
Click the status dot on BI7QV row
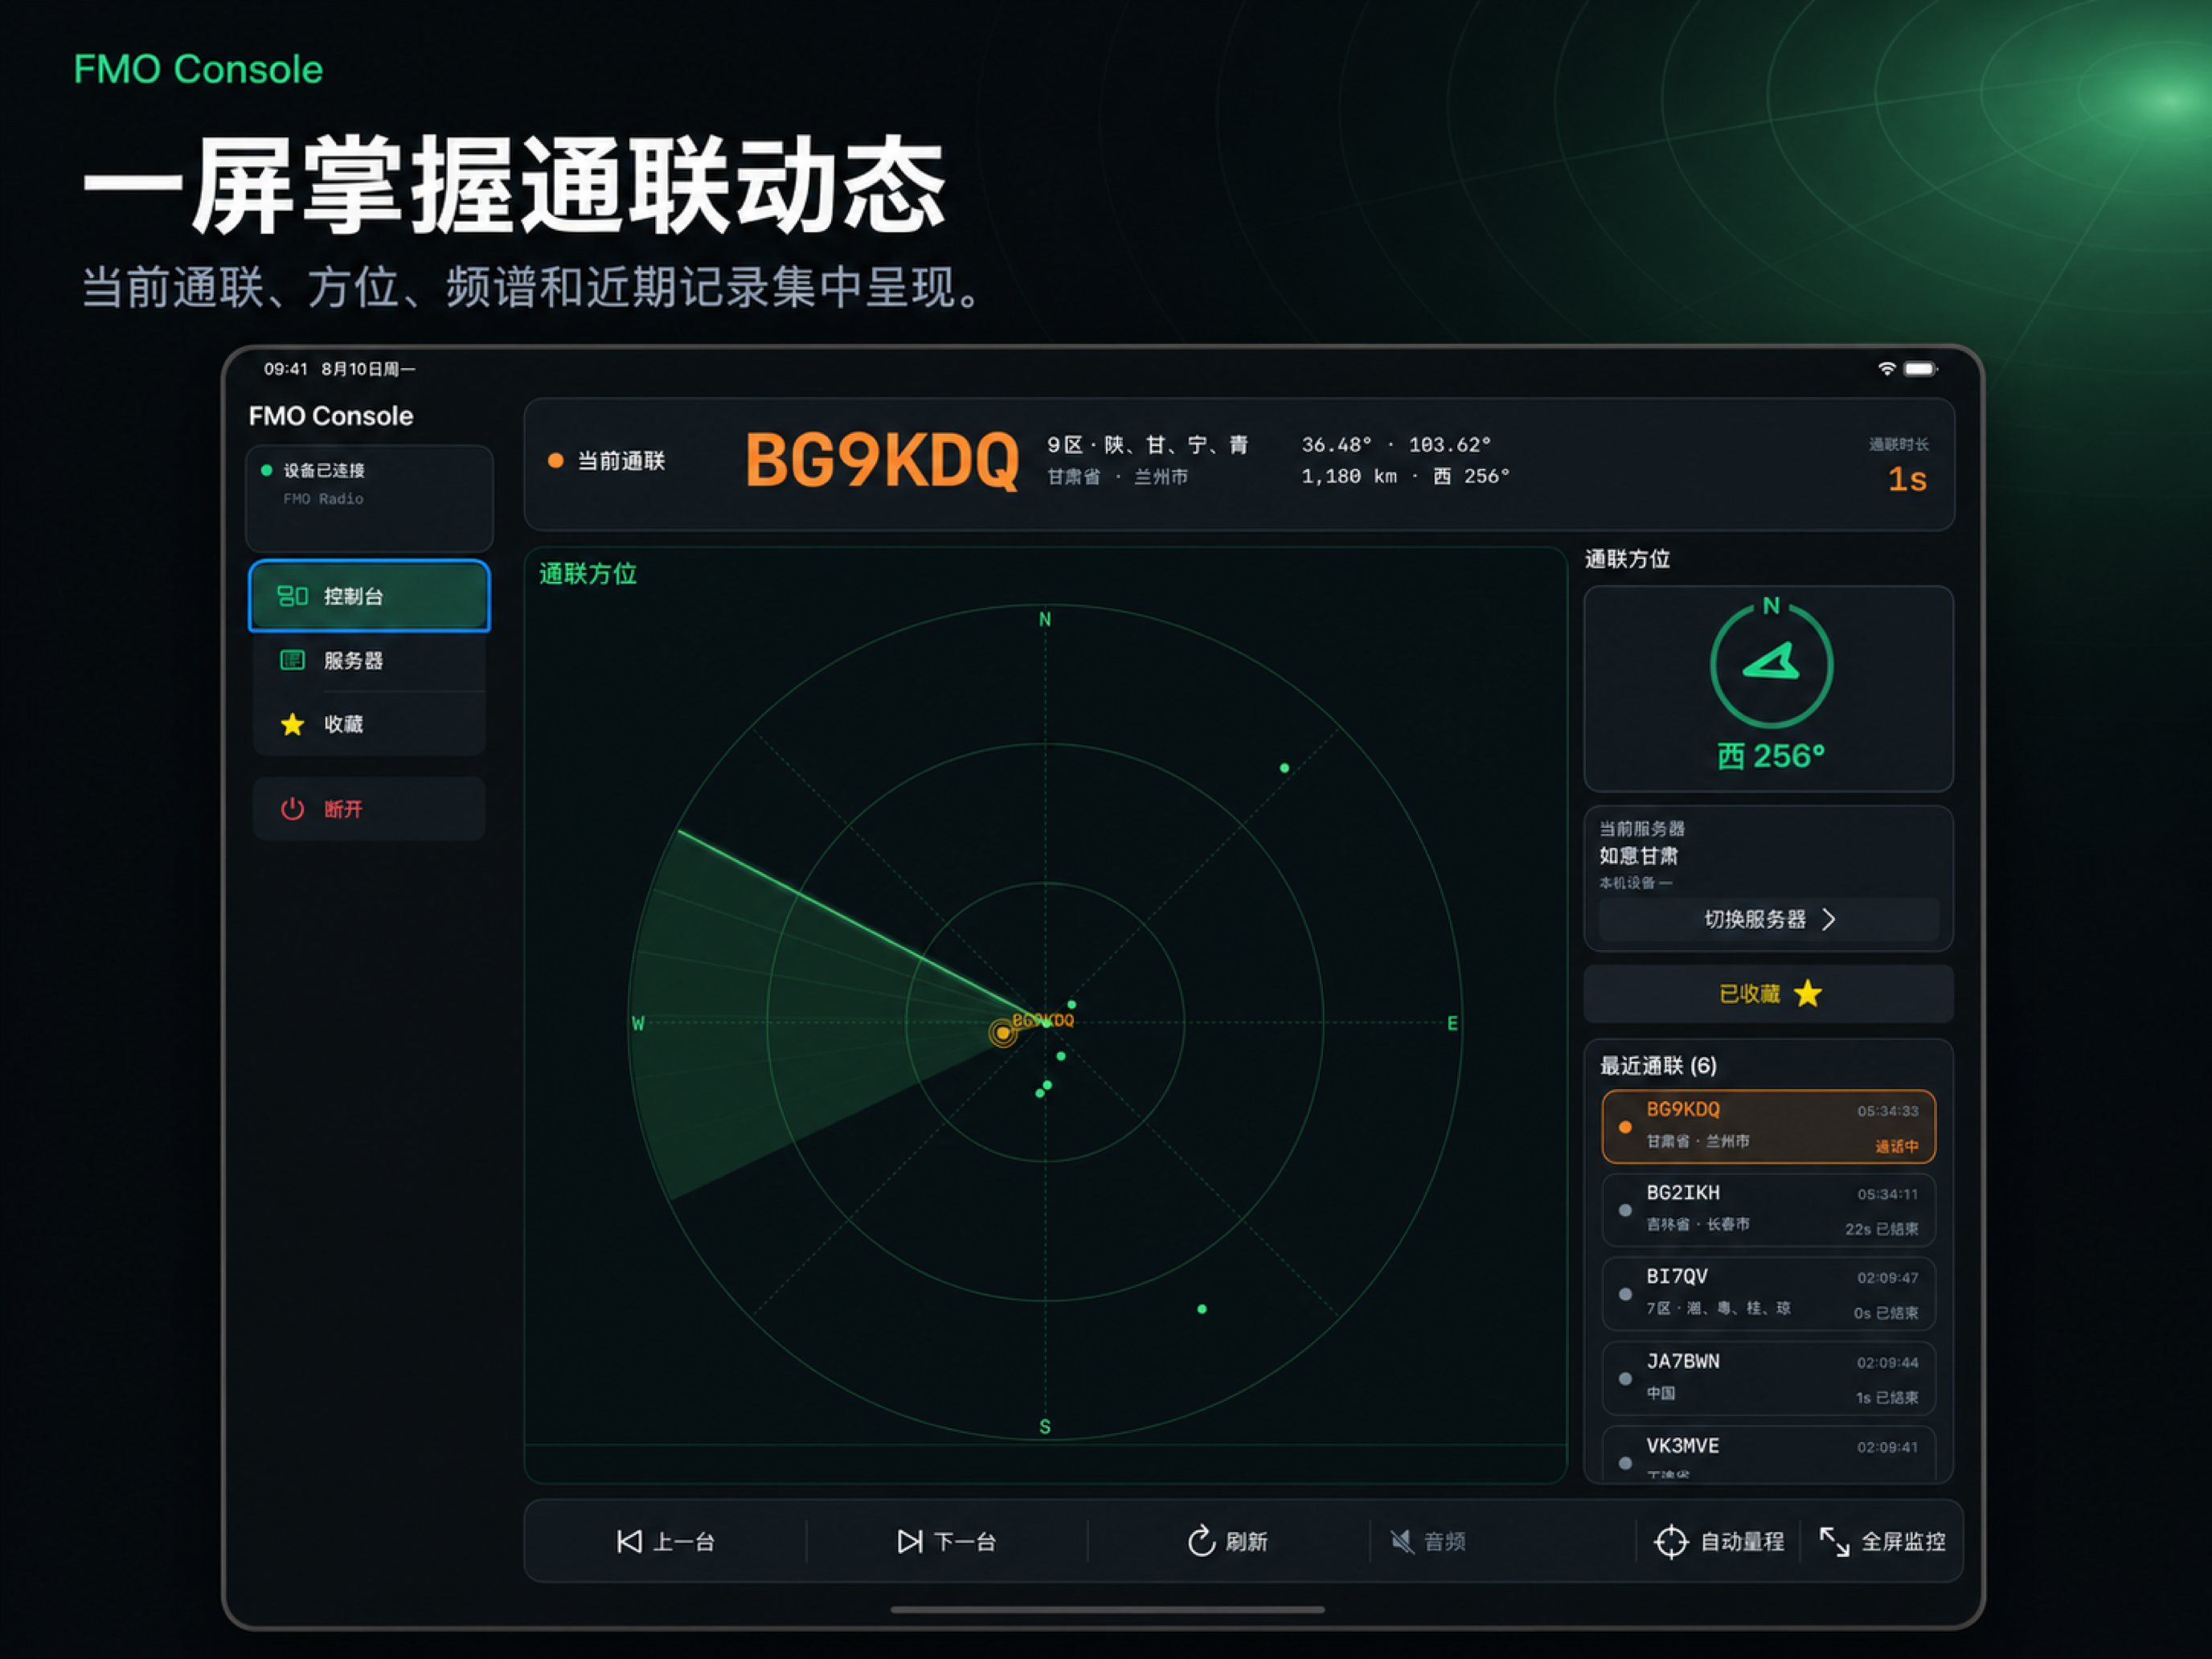pos(1625,1294)
